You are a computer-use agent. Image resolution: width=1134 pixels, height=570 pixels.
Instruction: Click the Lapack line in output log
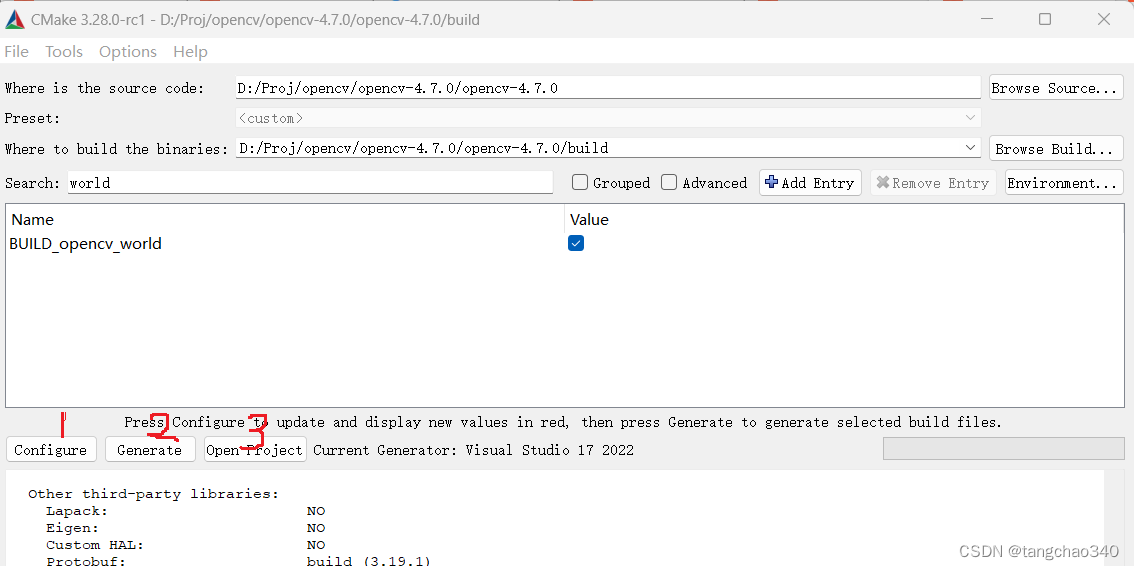click(186, 511)
